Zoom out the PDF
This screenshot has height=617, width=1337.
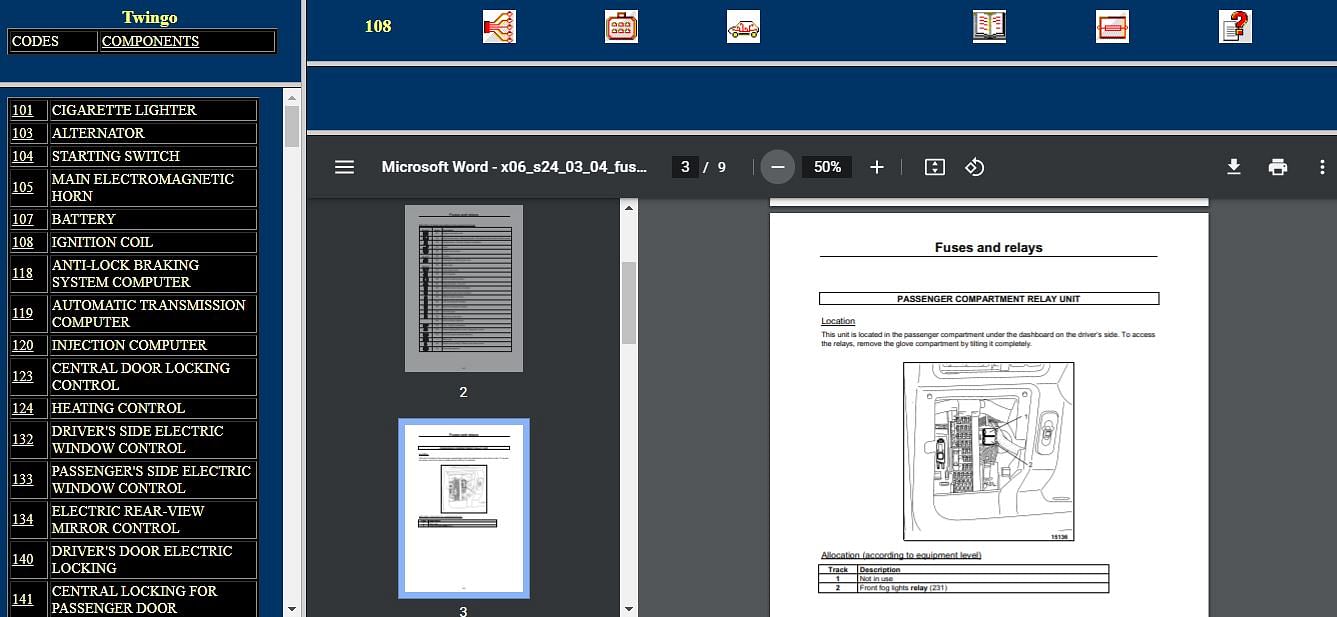pyautogui.click(x=778, y=167)
